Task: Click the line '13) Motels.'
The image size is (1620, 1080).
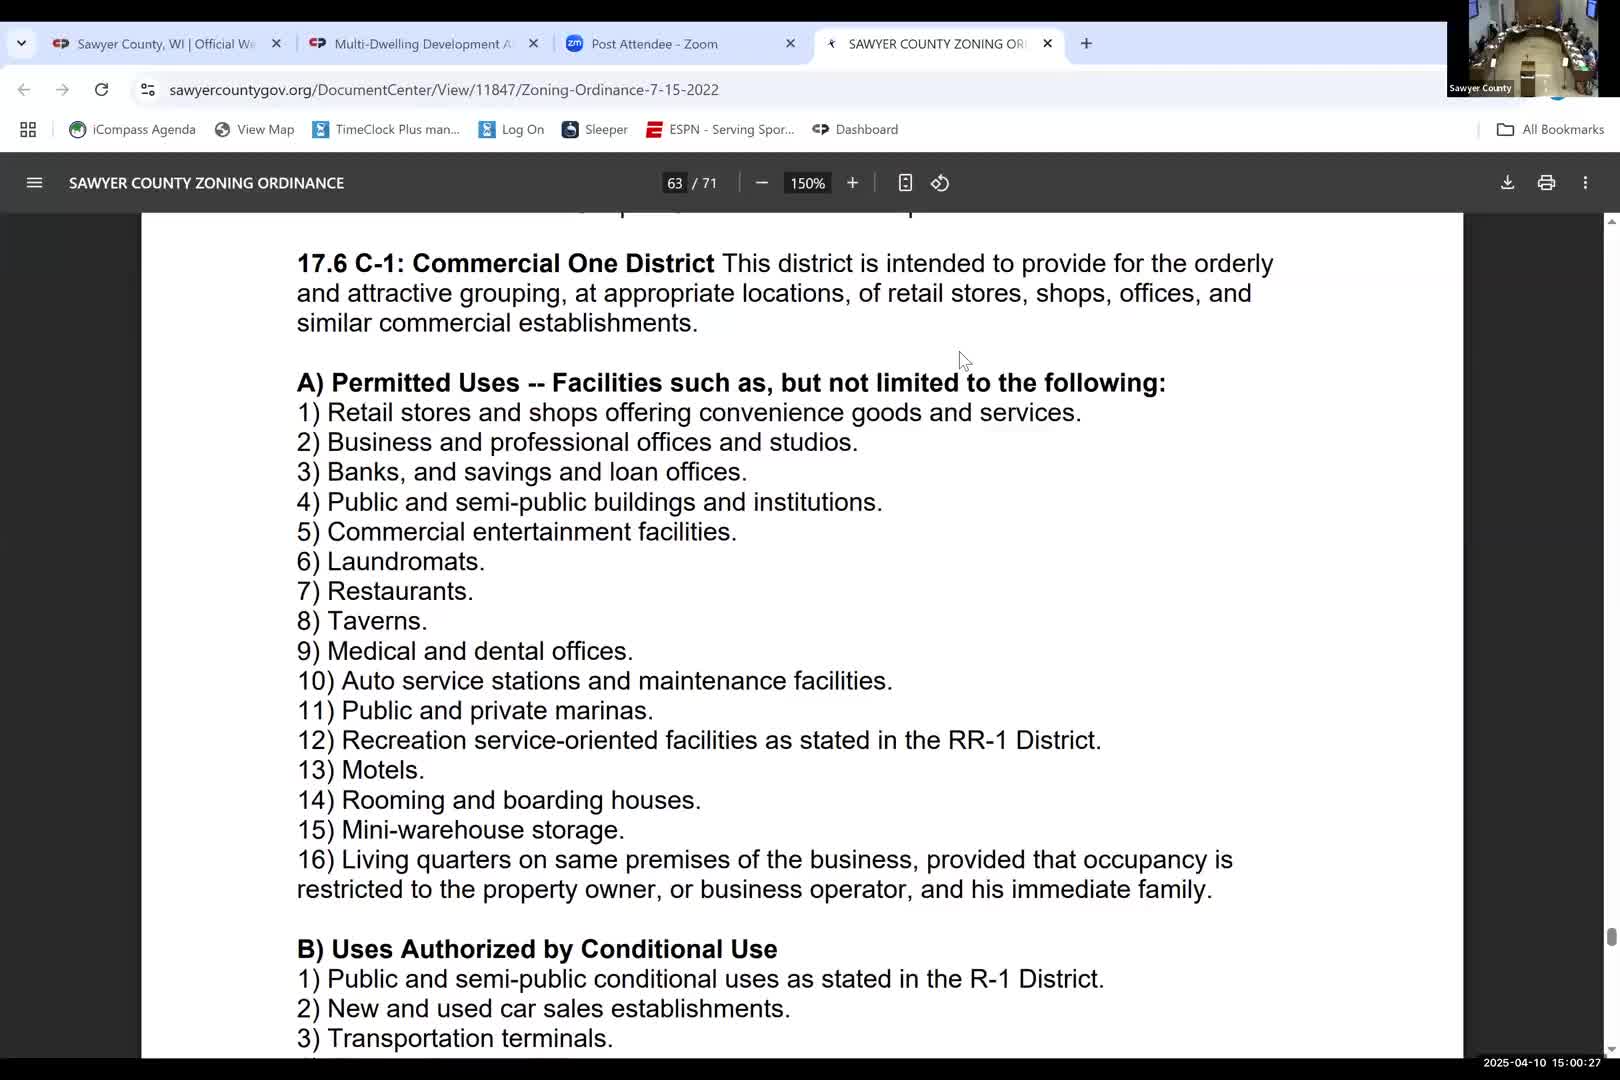Action: (x=361, y=771)
